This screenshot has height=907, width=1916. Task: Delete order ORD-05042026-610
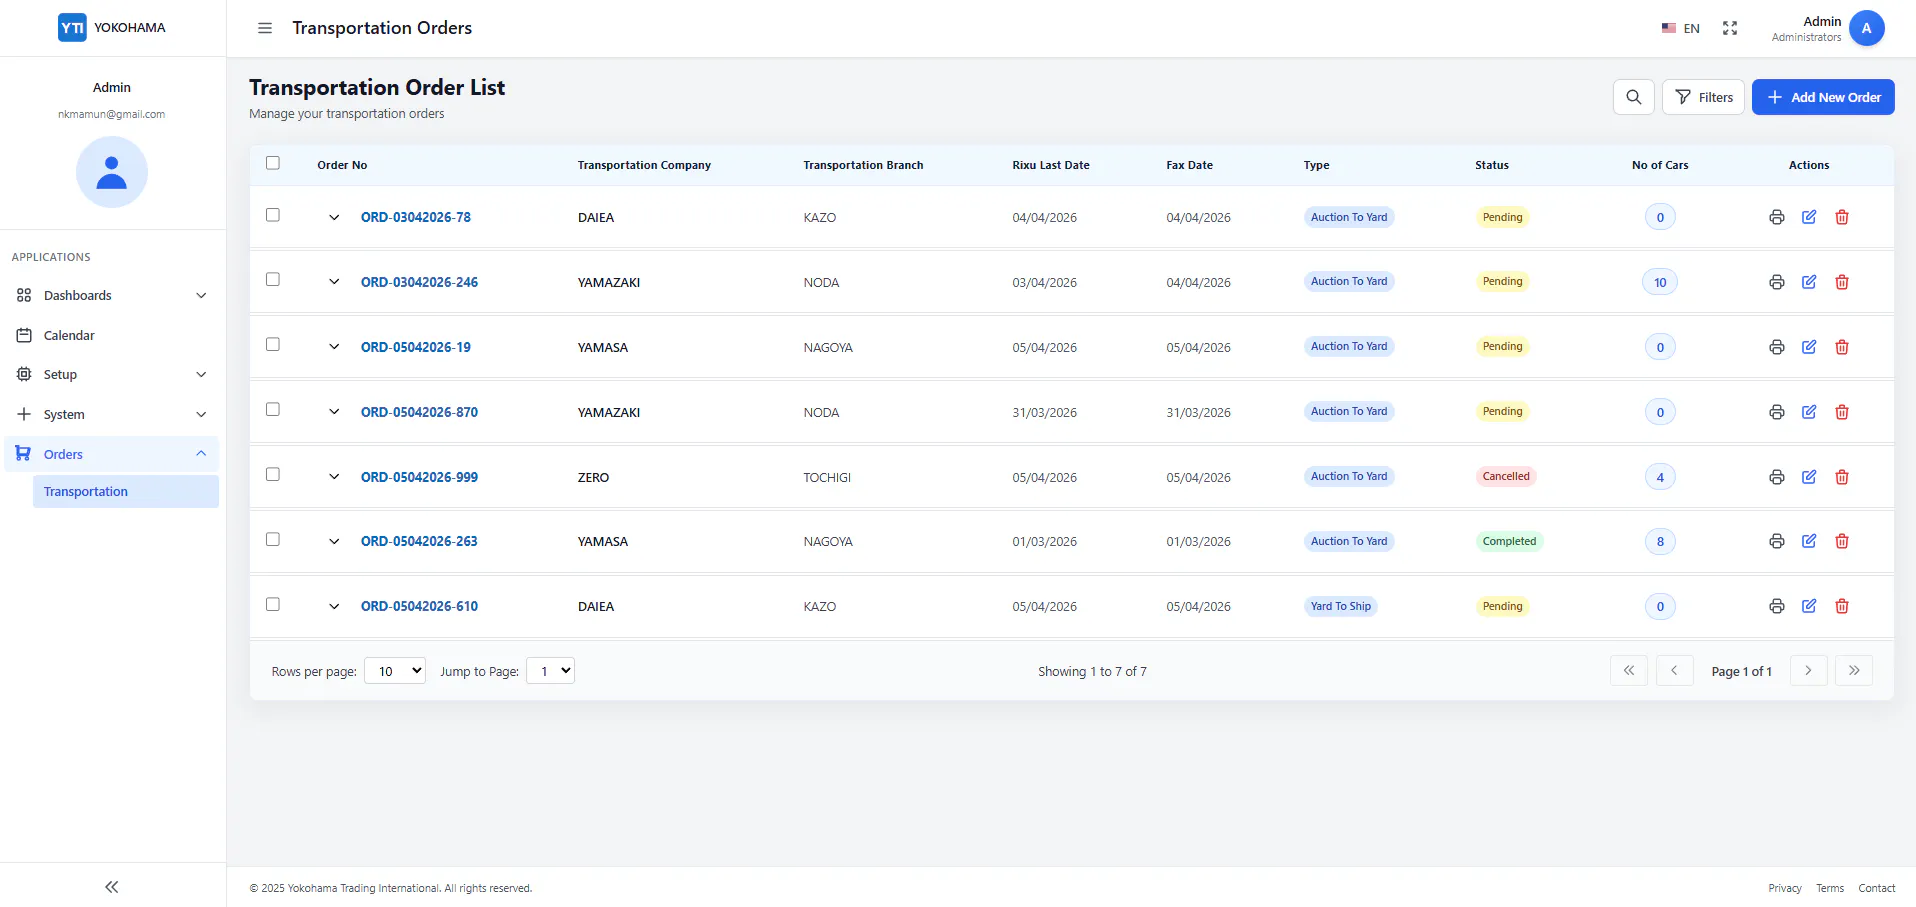(x=1842, y=606)
